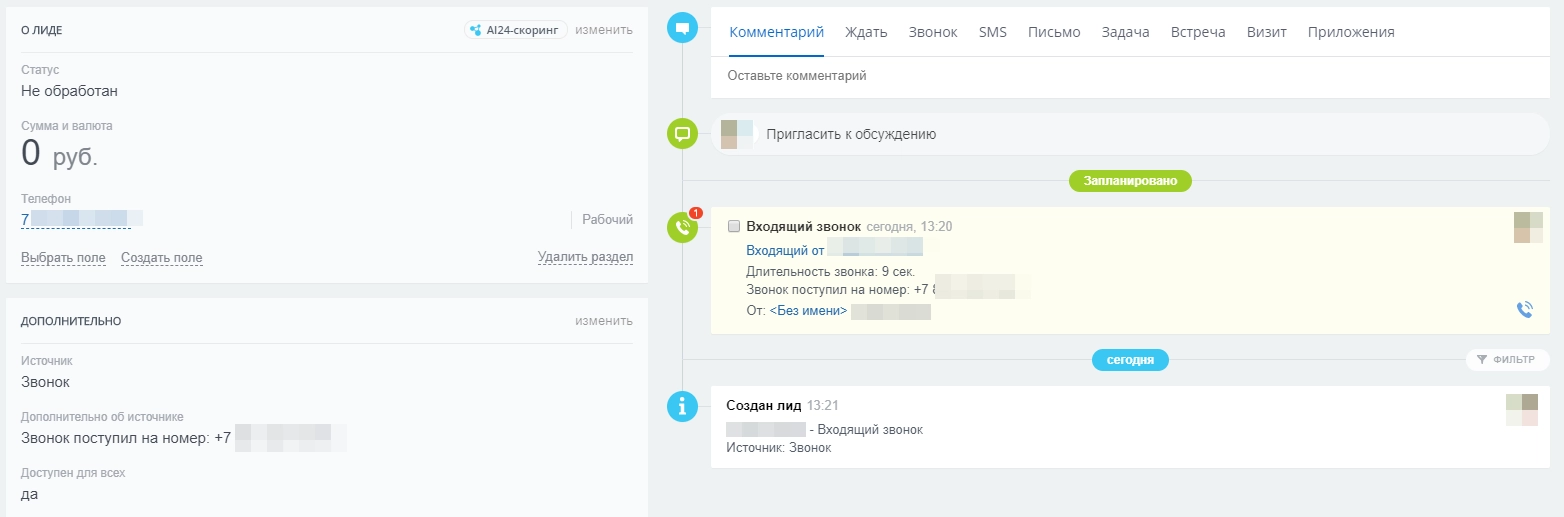Click the Источник: Звонок line in the timeline
1564x517 pixels.
[779, 448]
